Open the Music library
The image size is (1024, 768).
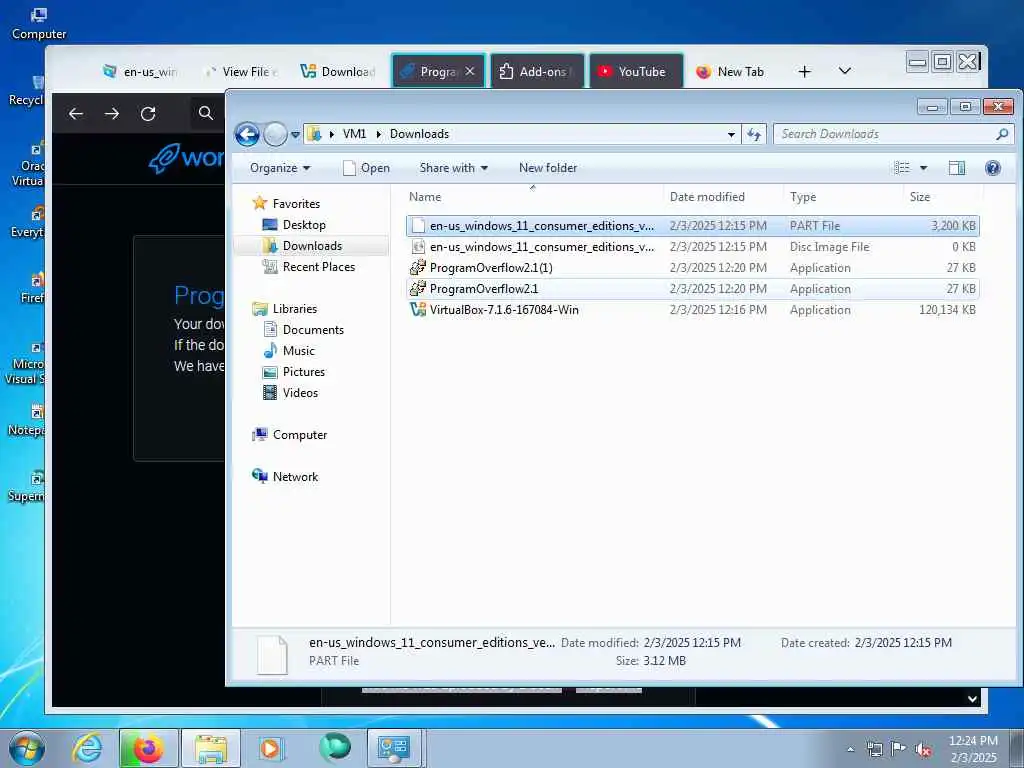pyautogui.click(x=289, y=351)
